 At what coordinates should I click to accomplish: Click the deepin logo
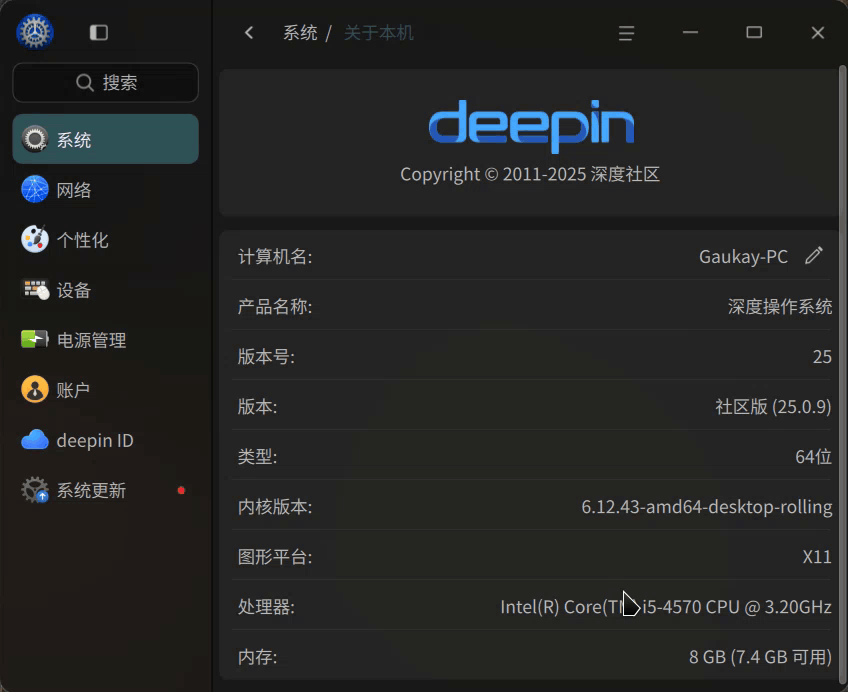531,126
